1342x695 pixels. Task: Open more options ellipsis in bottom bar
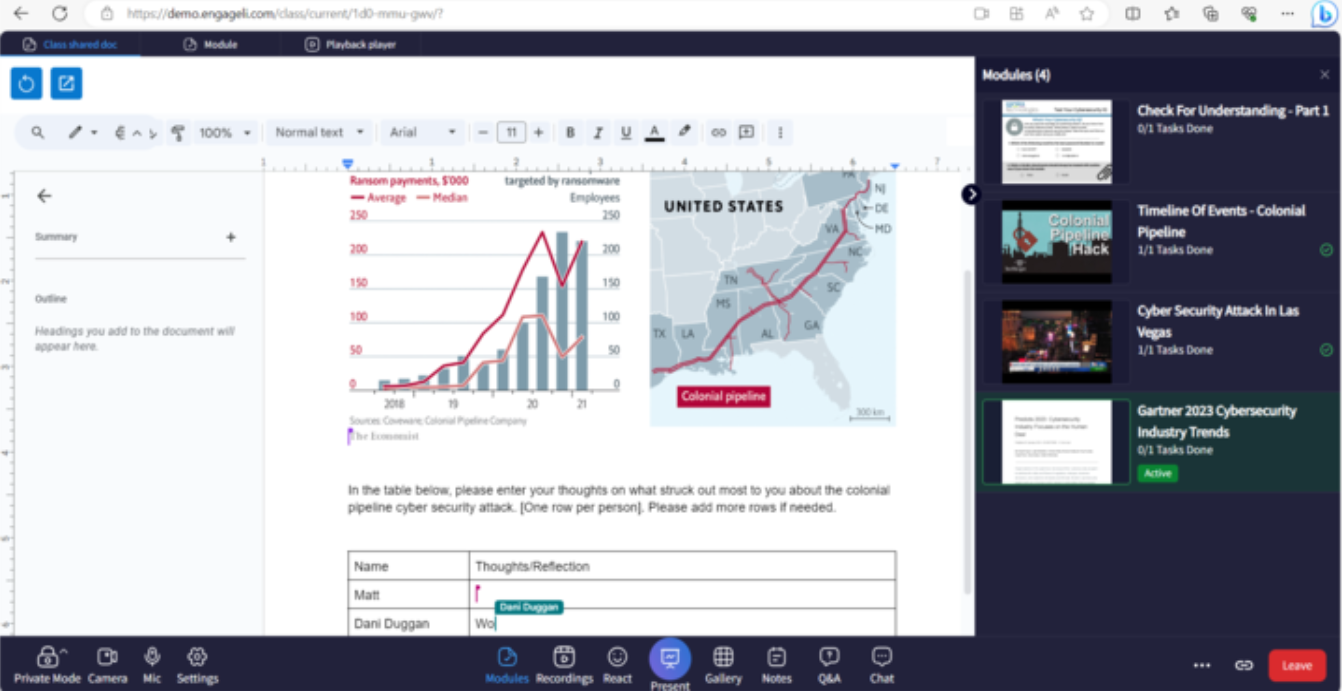click(x=1202, y=665)
